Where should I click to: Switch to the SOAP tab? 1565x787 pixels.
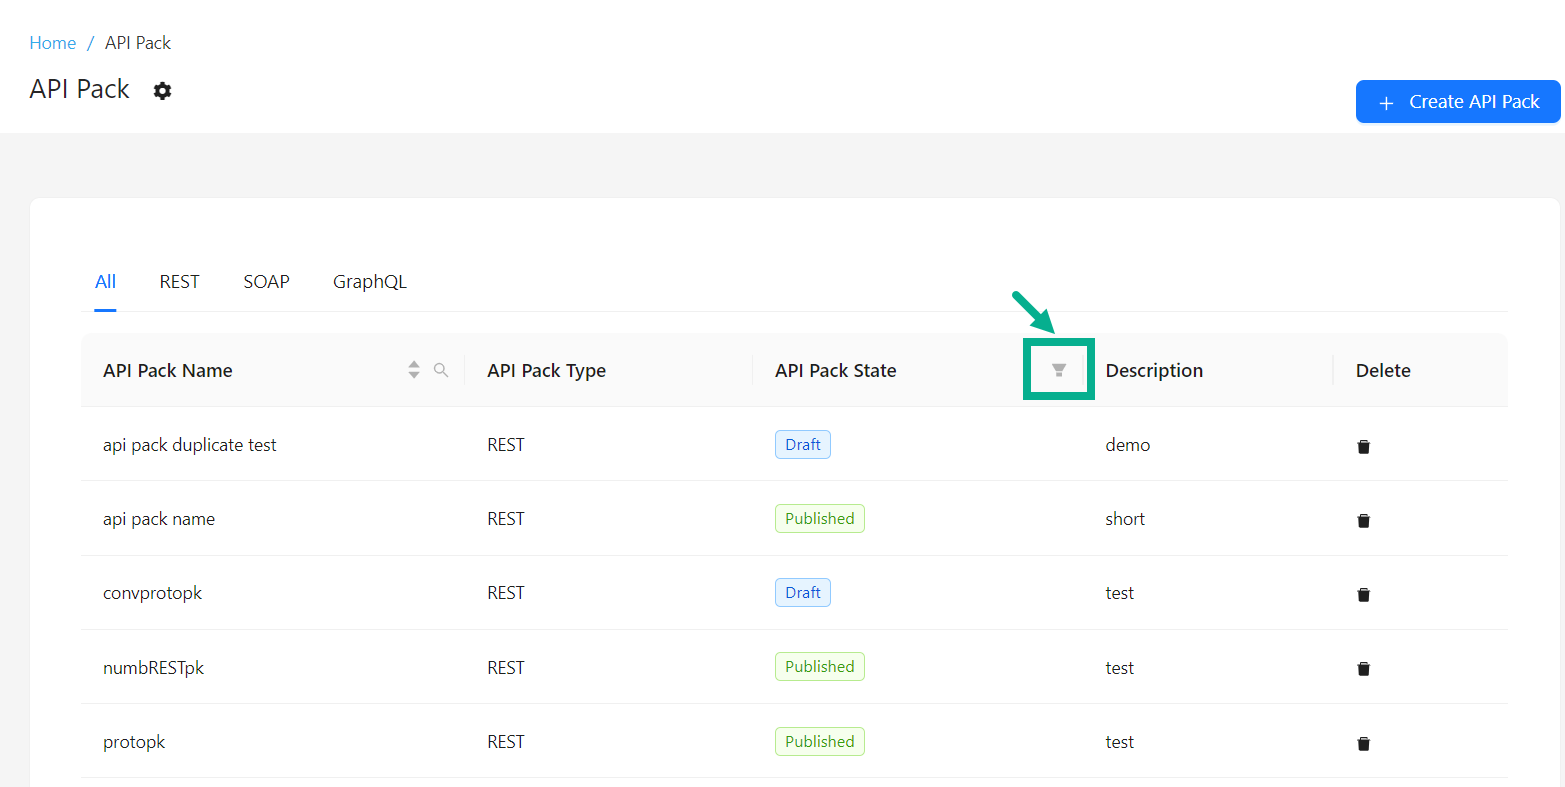click(266, 282)
